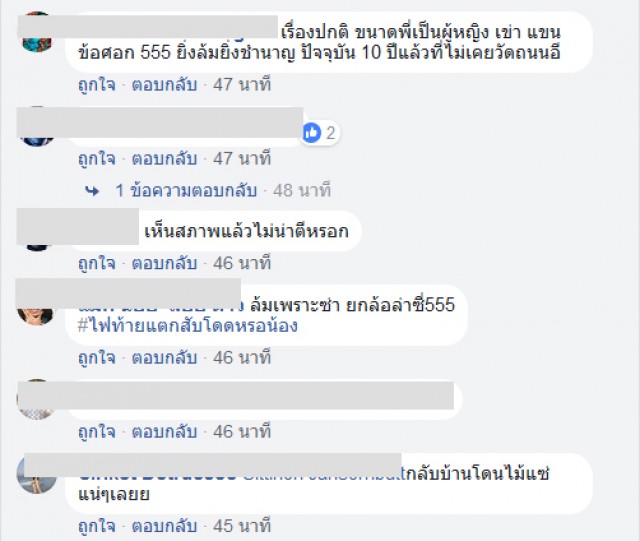Click the 45 นาที timestamp on last comment

[x=242, y=526]
